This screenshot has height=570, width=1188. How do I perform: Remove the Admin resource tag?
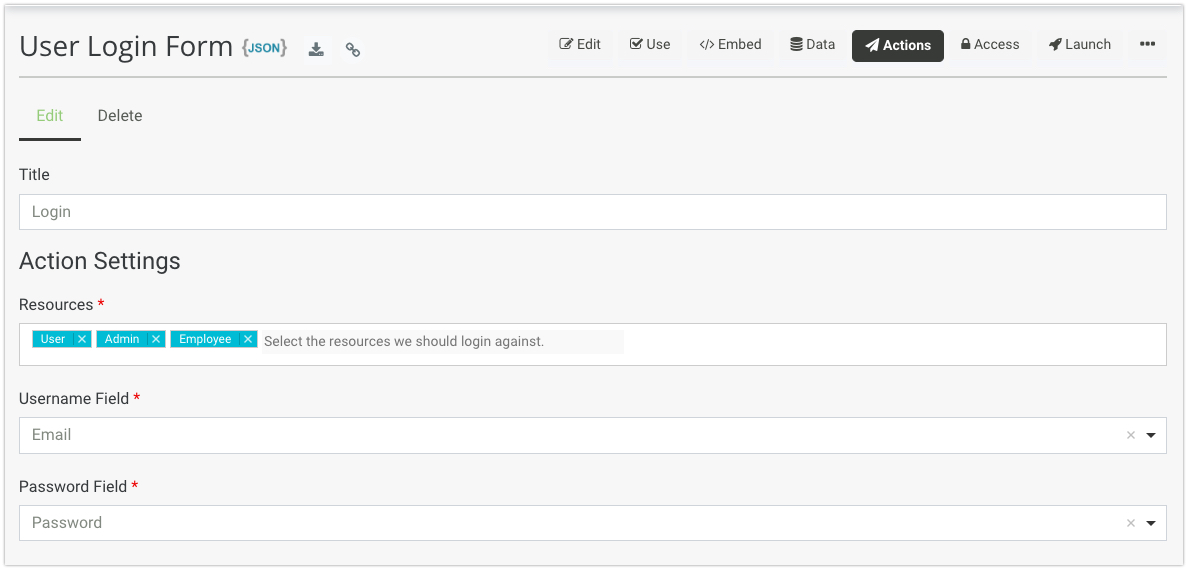[x=156, y=339]
